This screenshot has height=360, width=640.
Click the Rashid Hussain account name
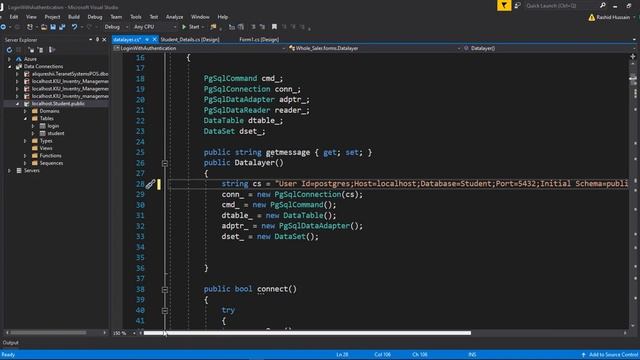(613, 18)
